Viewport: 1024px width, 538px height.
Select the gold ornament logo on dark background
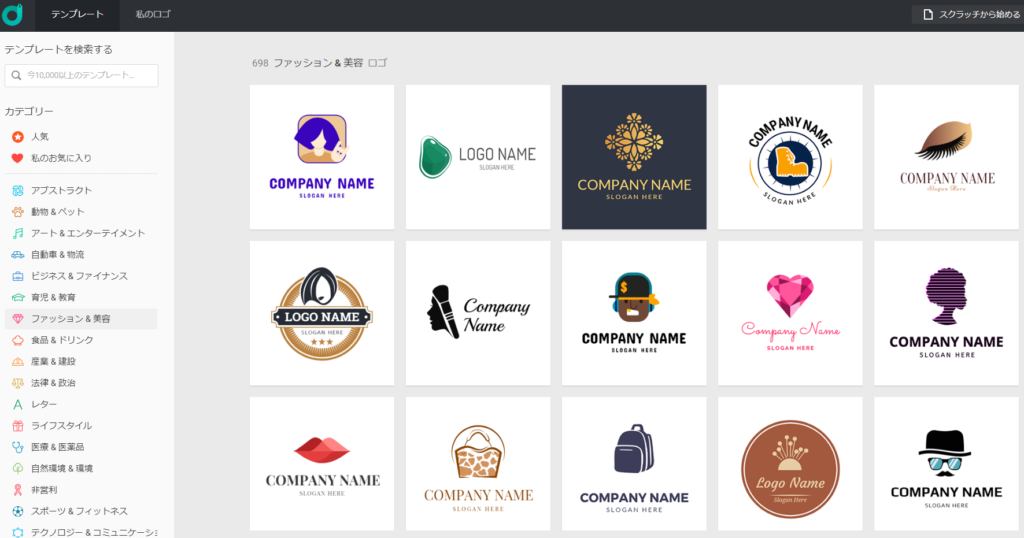(x=634, y=157)
